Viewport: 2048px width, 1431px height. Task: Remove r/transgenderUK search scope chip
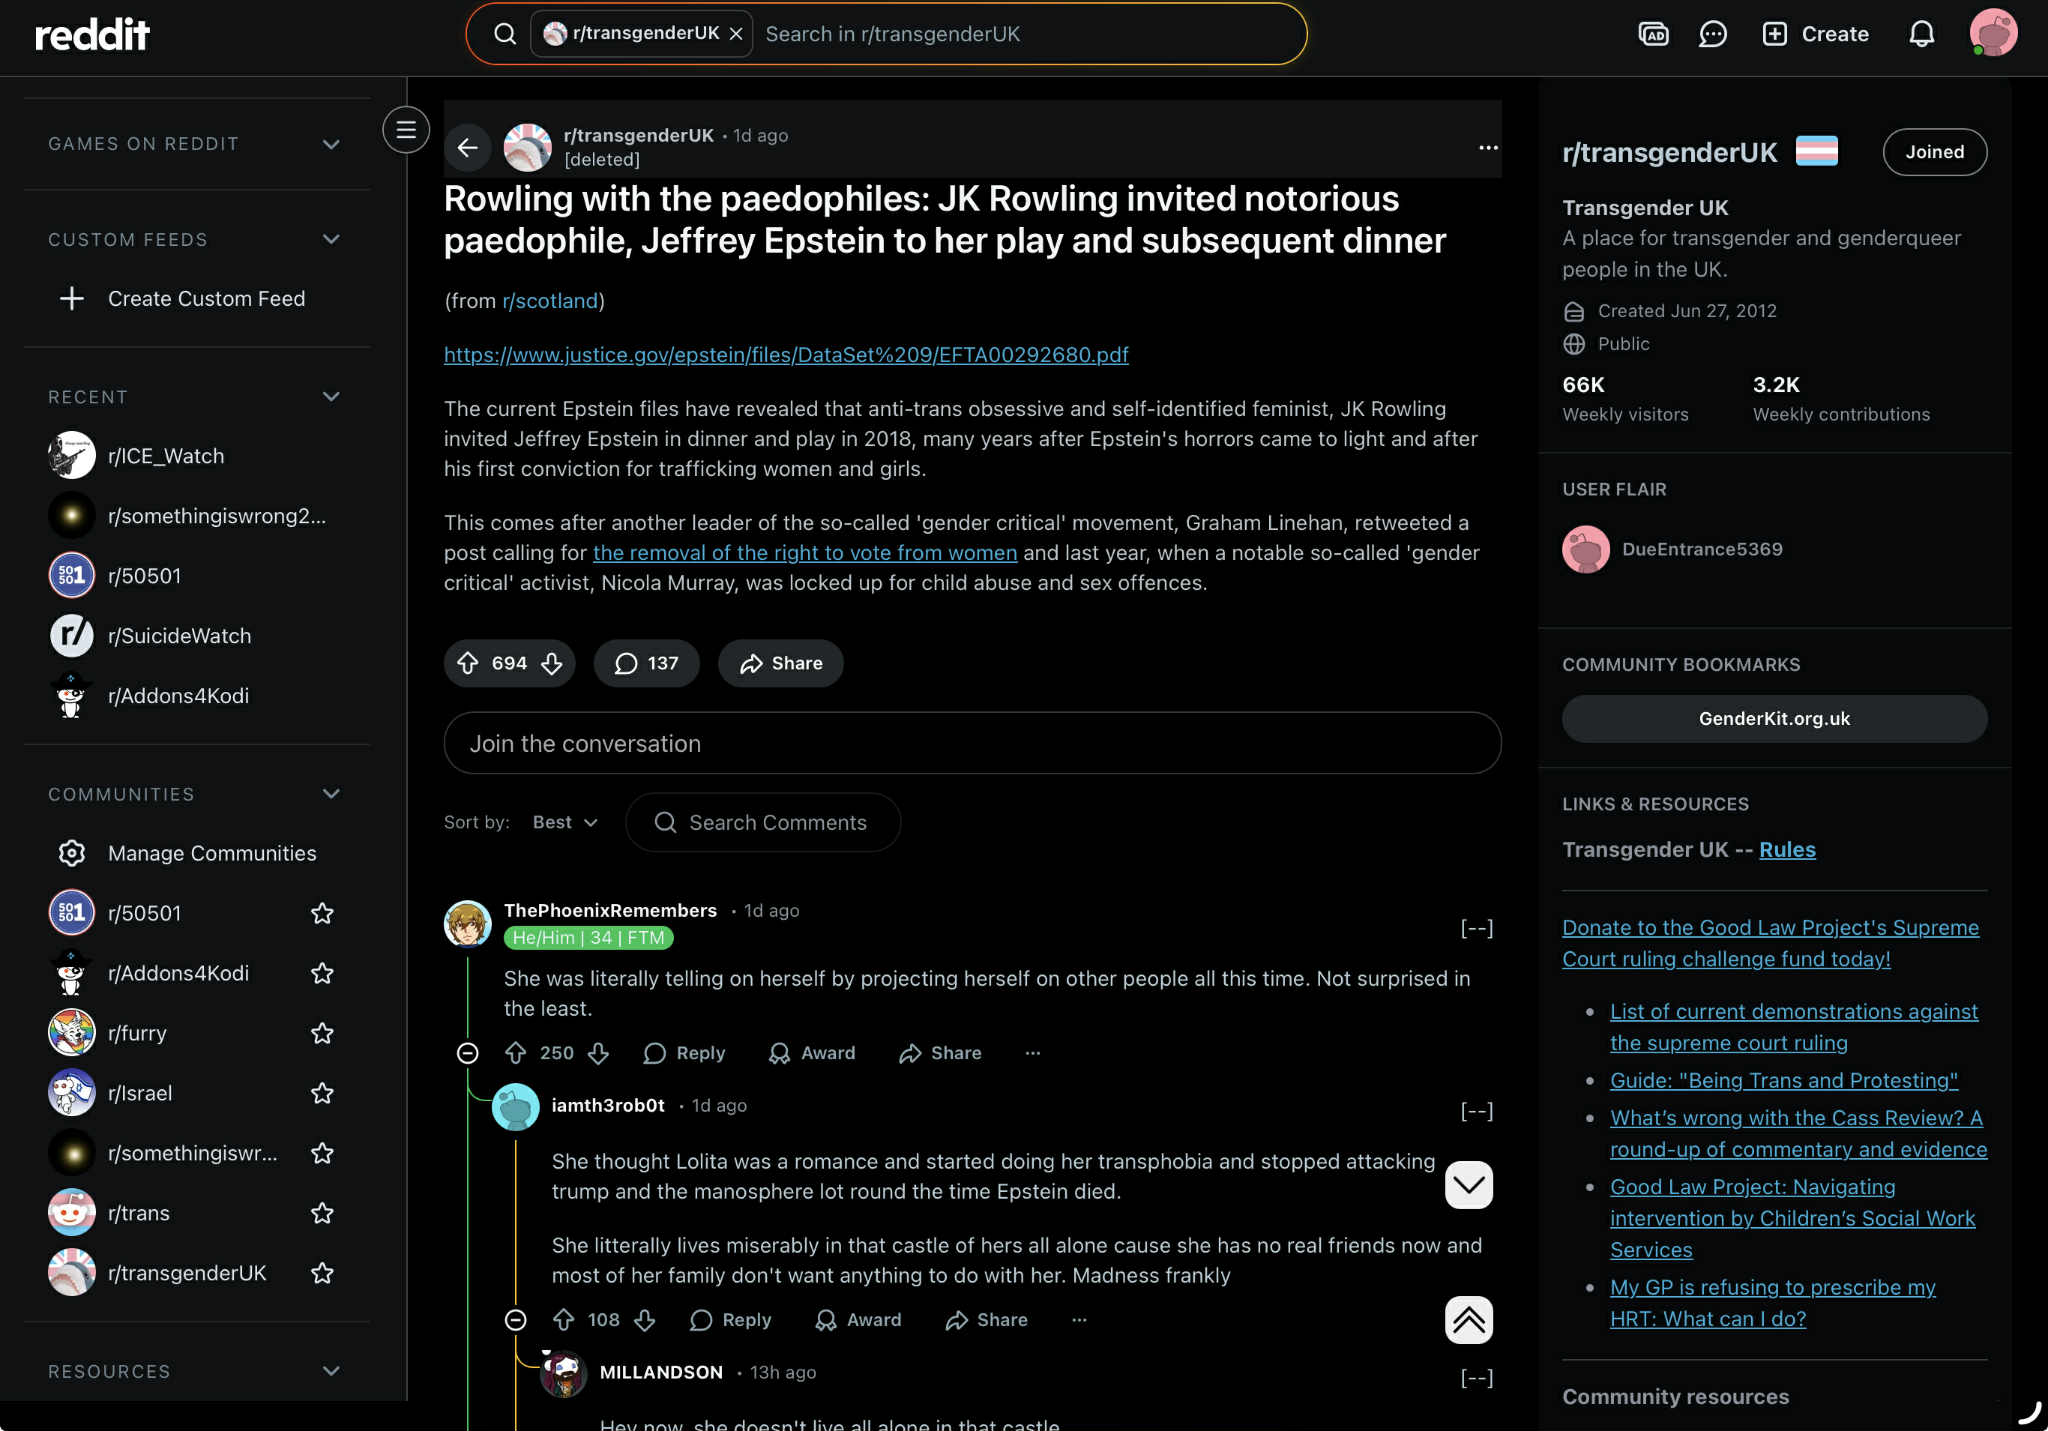(736, 34)
